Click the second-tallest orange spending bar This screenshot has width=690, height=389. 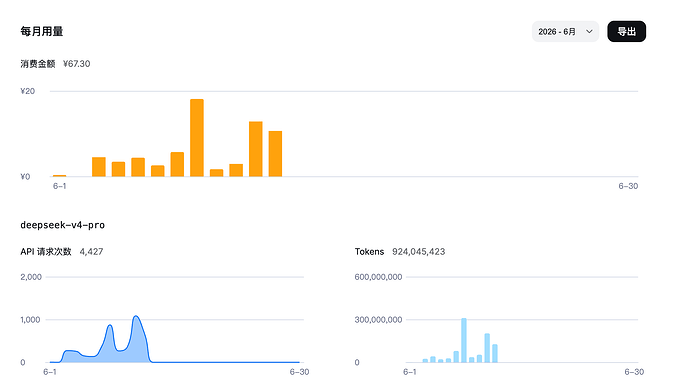coord(256,149)
